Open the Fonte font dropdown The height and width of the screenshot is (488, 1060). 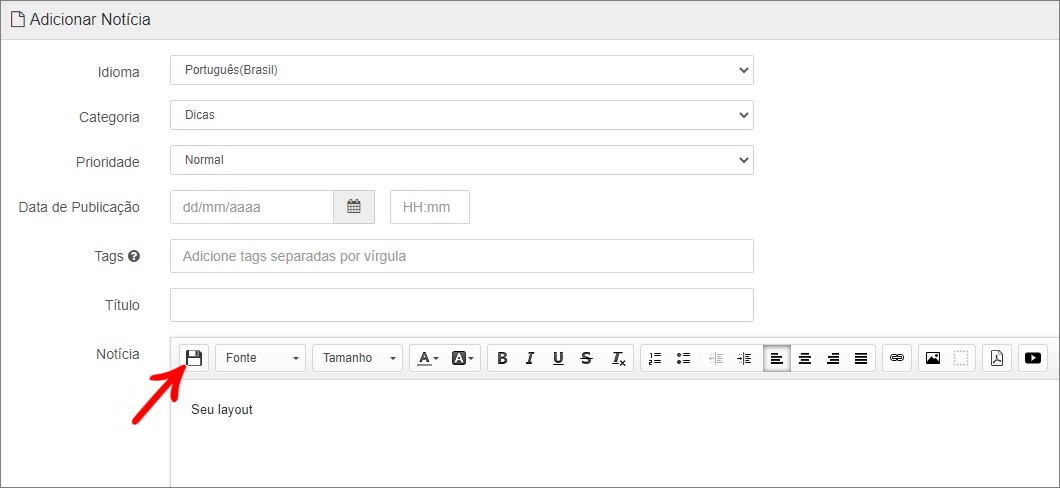point(260,358)
